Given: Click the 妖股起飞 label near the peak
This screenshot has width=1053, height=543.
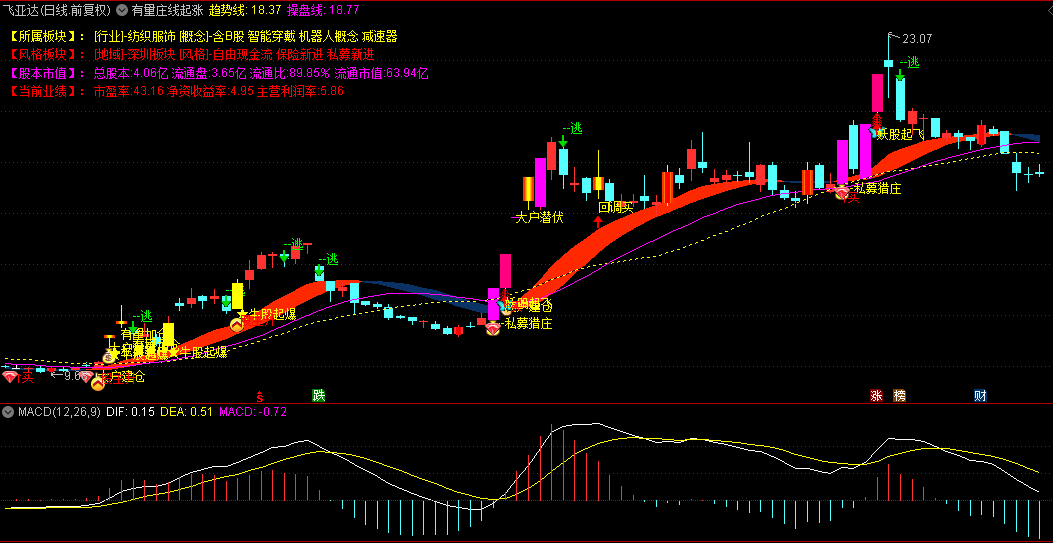Looking at the screenshot, I should point(901,134).
